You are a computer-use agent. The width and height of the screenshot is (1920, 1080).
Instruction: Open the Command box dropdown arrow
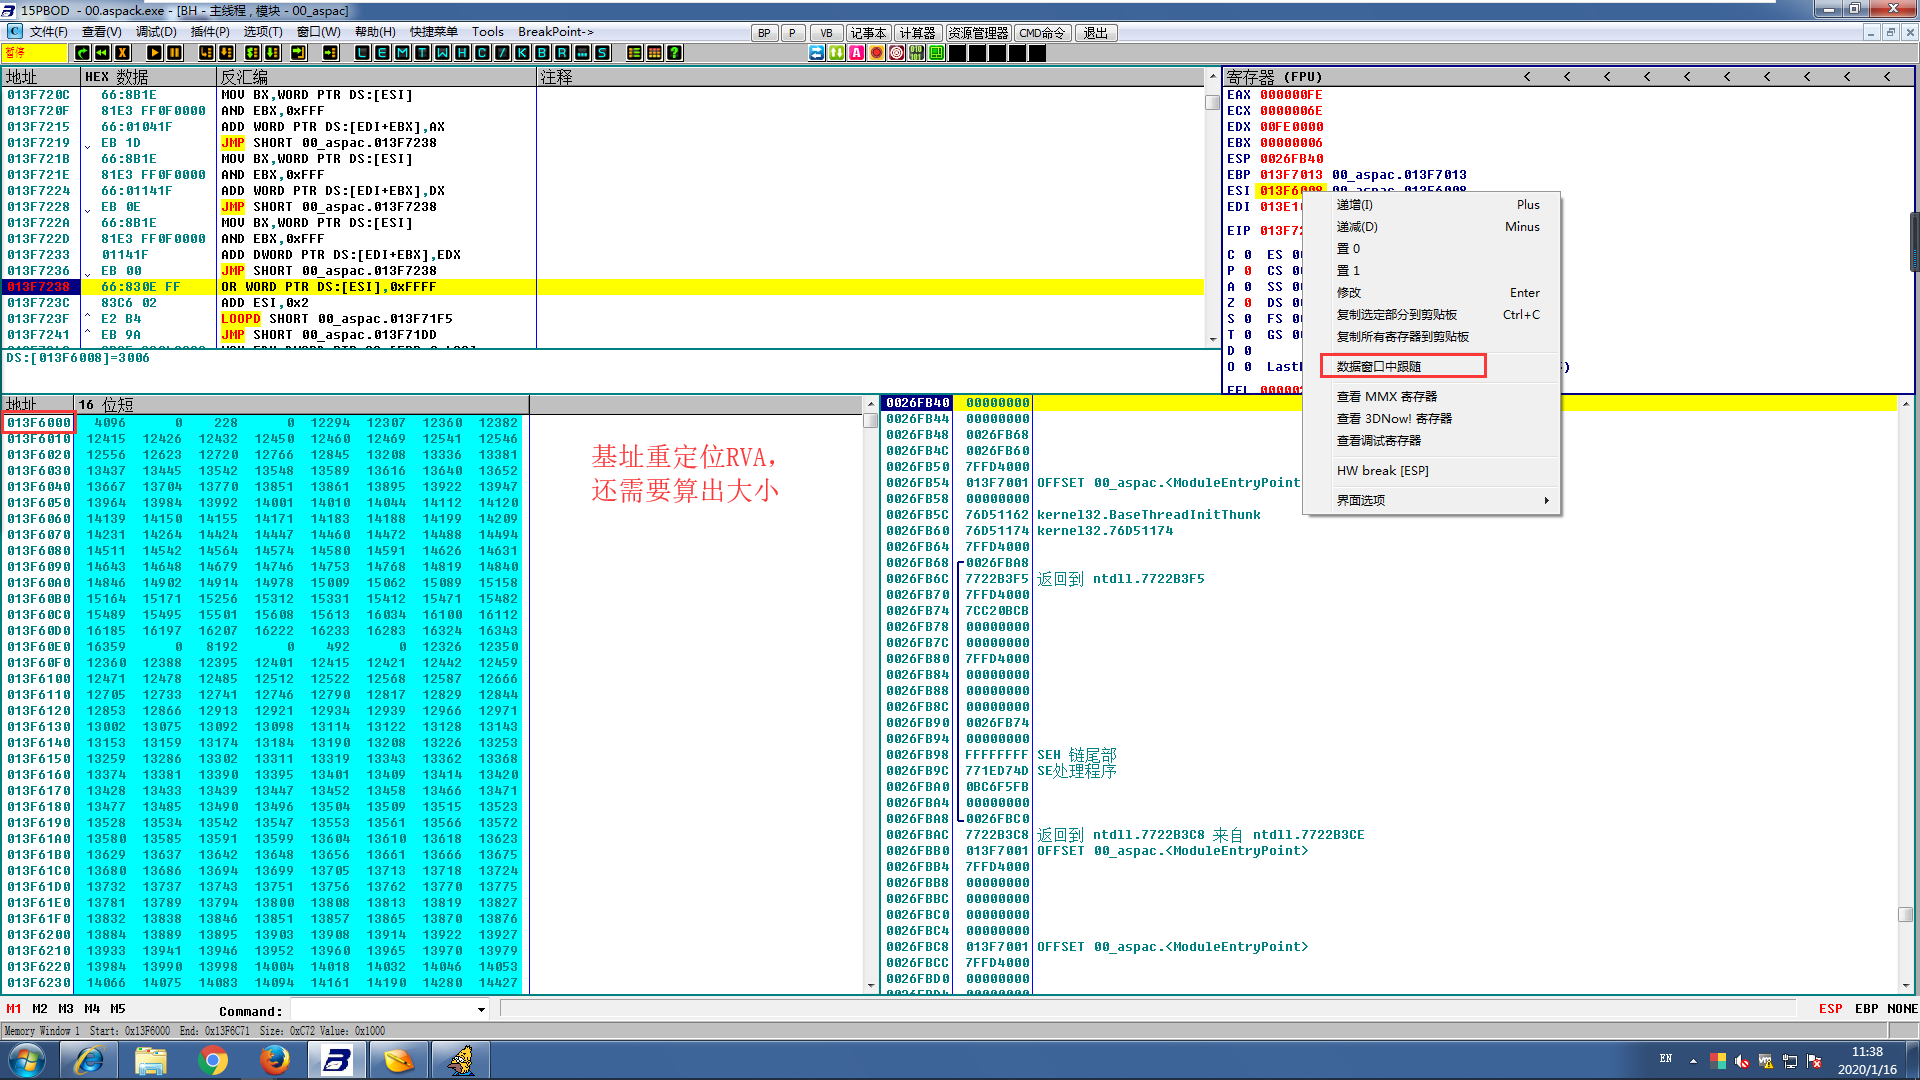[481, 1010]
